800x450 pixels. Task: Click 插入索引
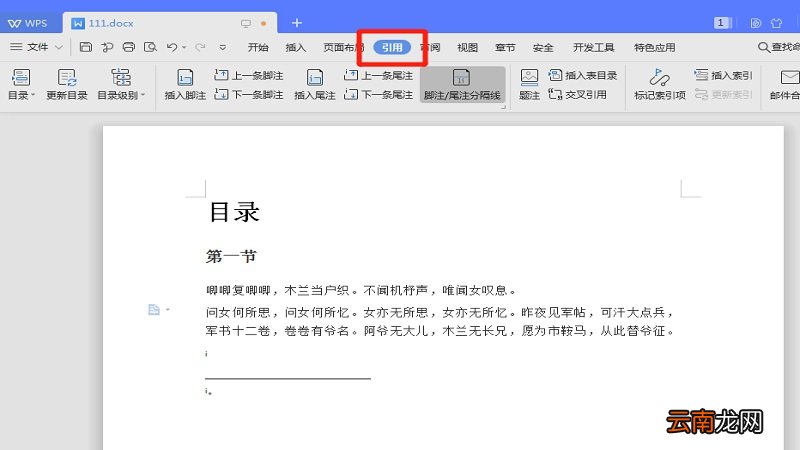click(x=723, y=76)
